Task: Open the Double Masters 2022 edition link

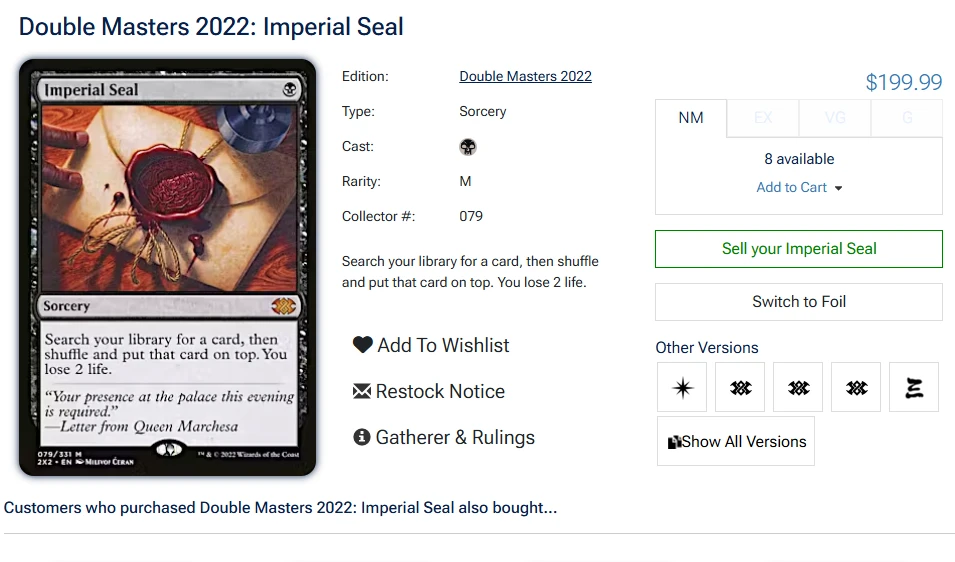Action: (525, 76)
